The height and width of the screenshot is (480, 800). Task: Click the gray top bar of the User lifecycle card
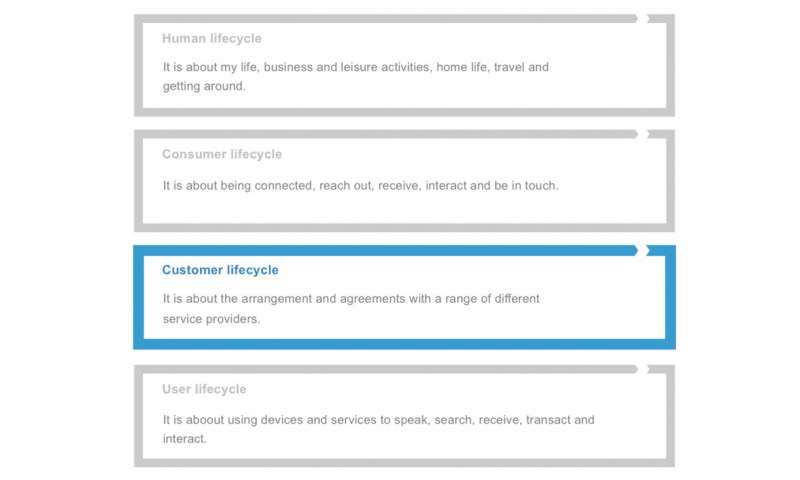point(385,369)
